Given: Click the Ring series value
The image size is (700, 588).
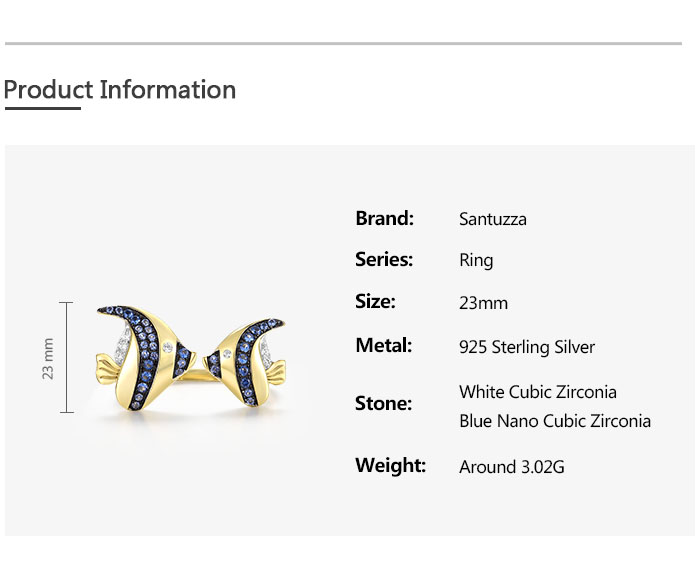Looking at the screenshot, I should click(476, 261).
